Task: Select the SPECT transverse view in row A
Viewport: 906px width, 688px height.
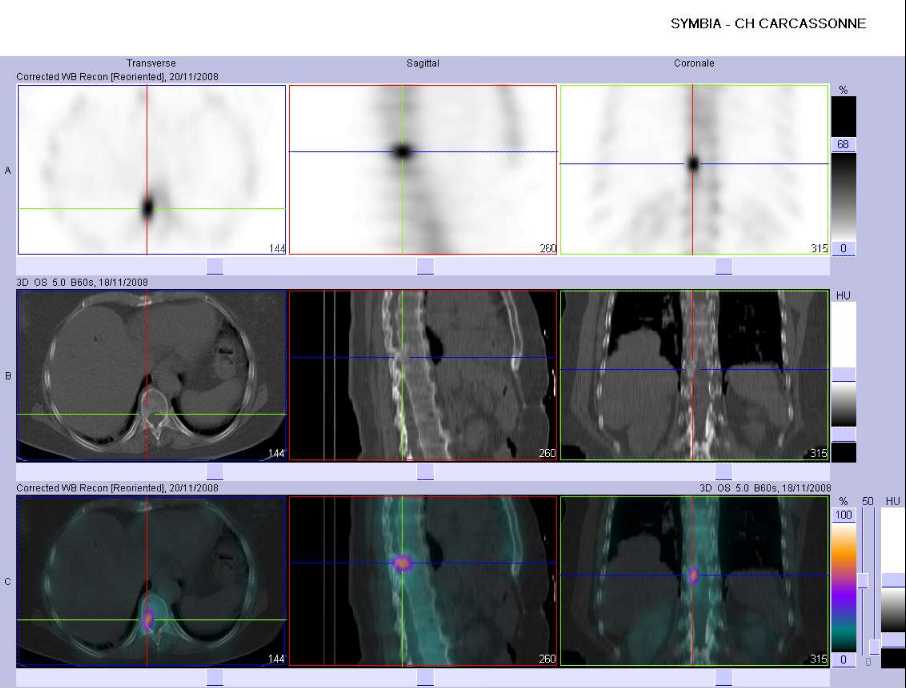Action: 152,170
